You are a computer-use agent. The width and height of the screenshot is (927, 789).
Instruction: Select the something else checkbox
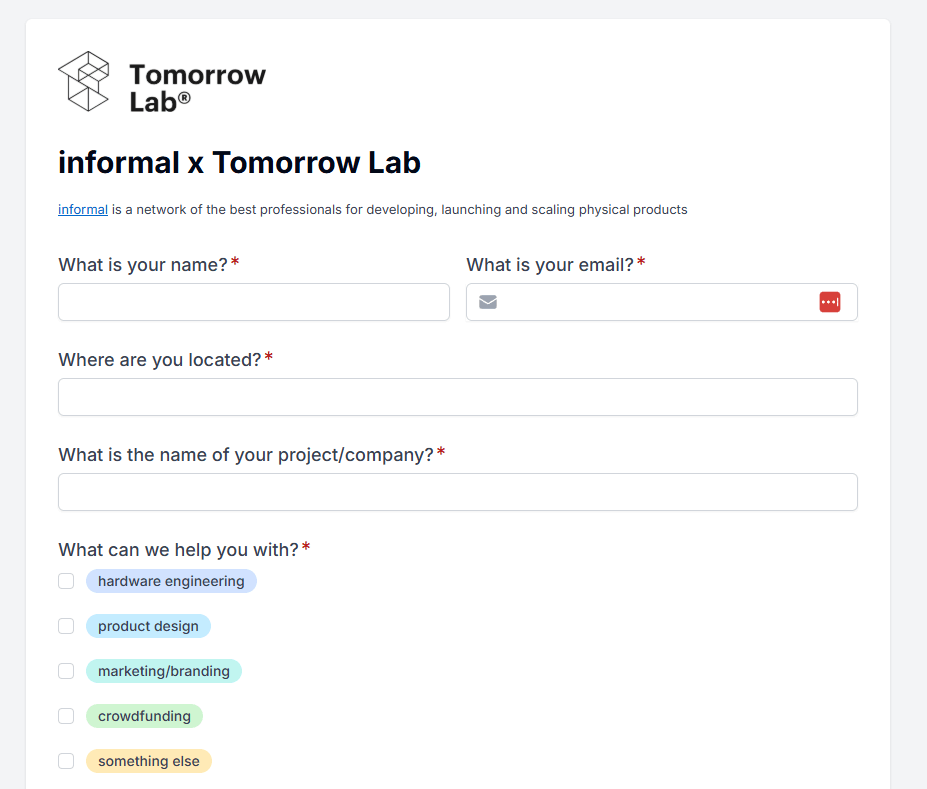point(66,761)
